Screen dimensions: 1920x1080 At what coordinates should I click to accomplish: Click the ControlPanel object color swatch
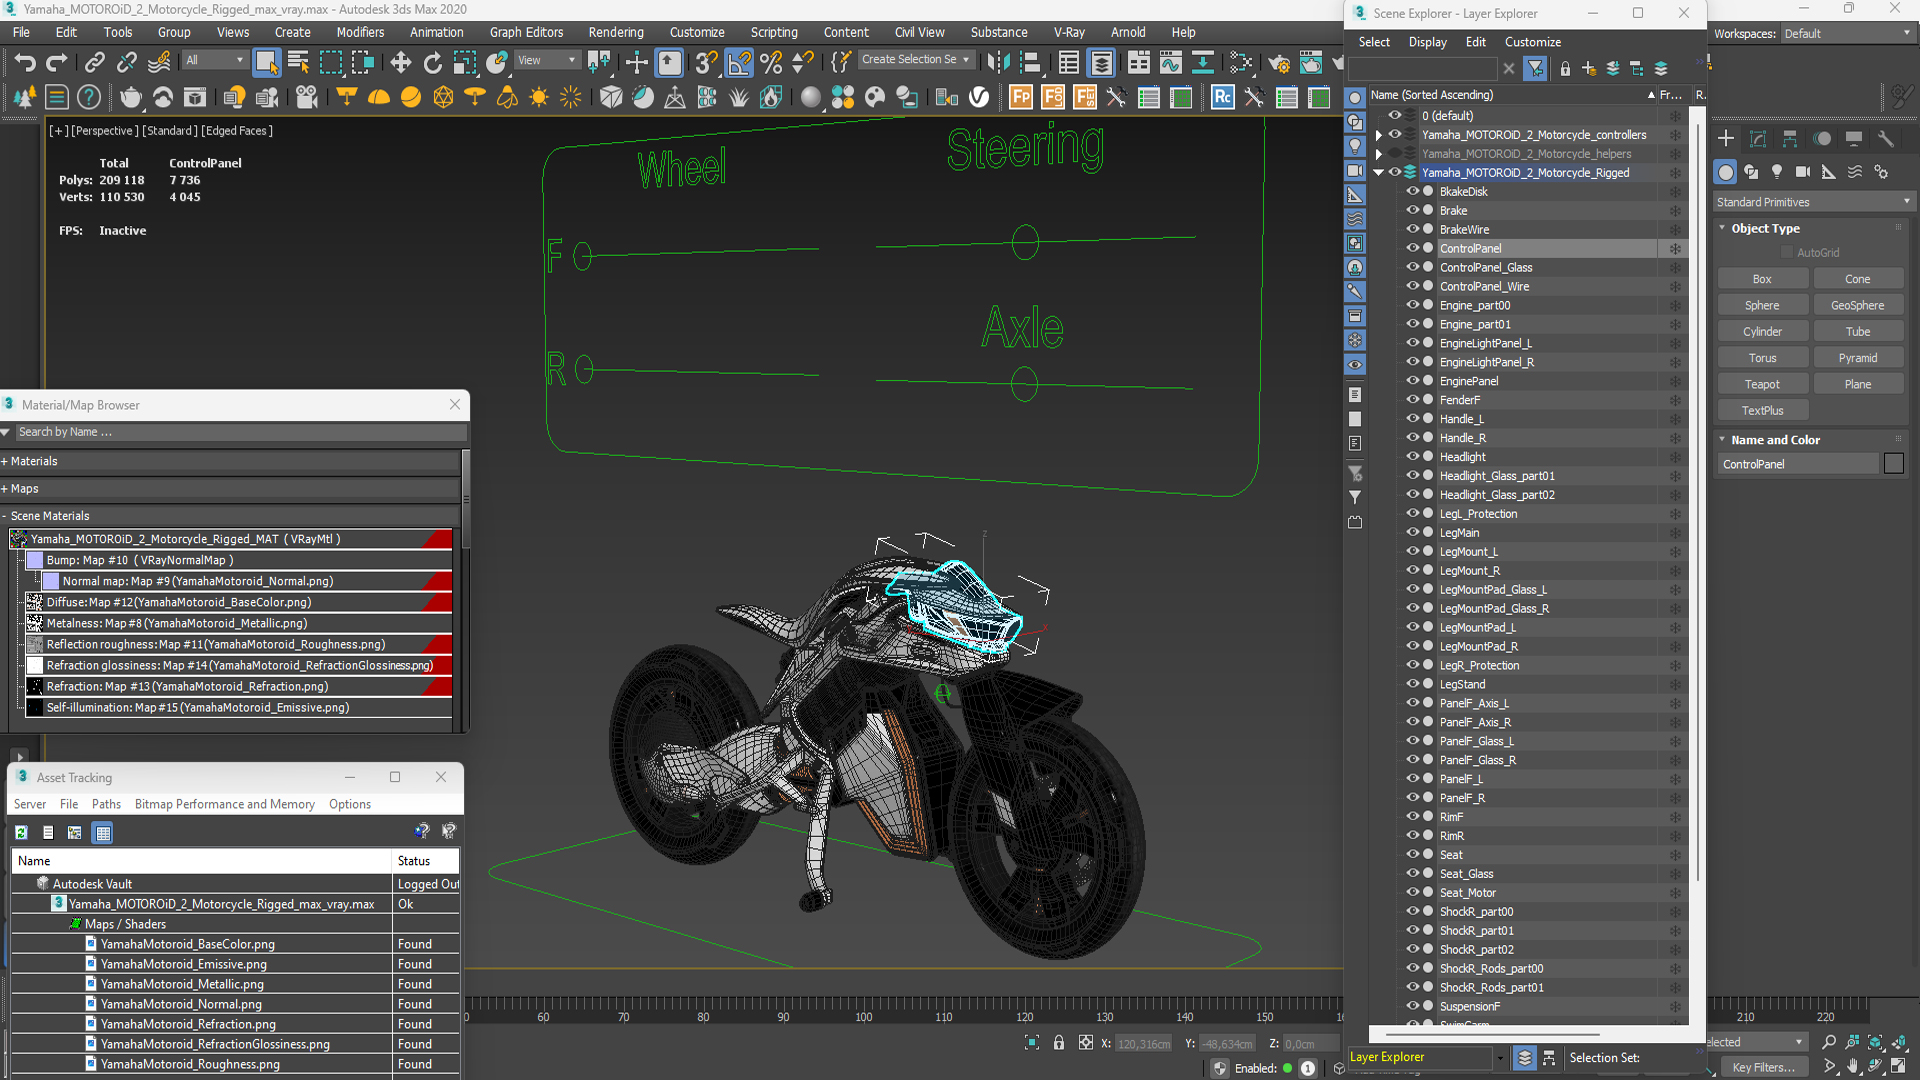(1894, 464)
